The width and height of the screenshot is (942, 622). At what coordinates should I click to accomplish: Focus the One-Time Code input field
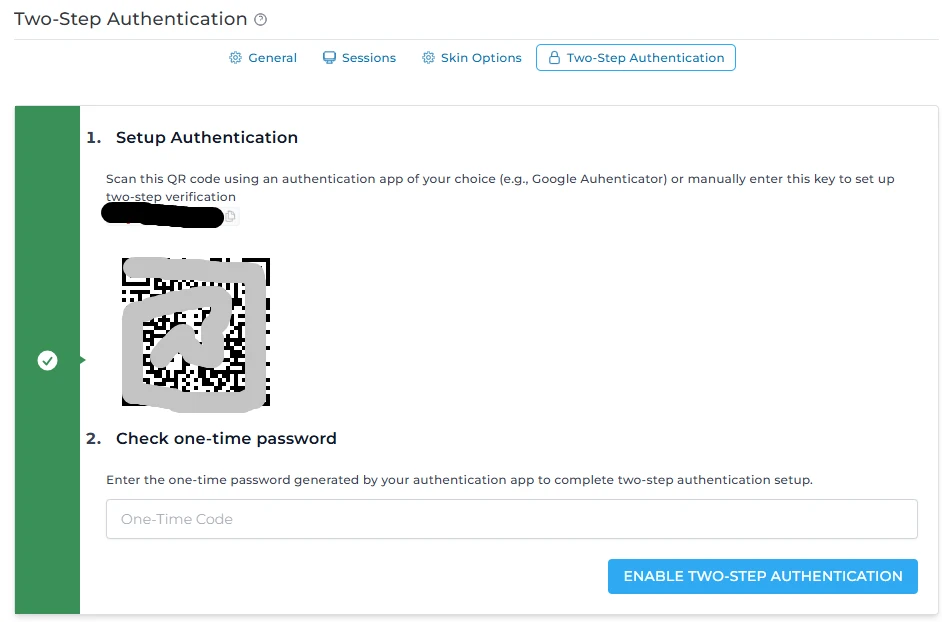tap(511, 519)
